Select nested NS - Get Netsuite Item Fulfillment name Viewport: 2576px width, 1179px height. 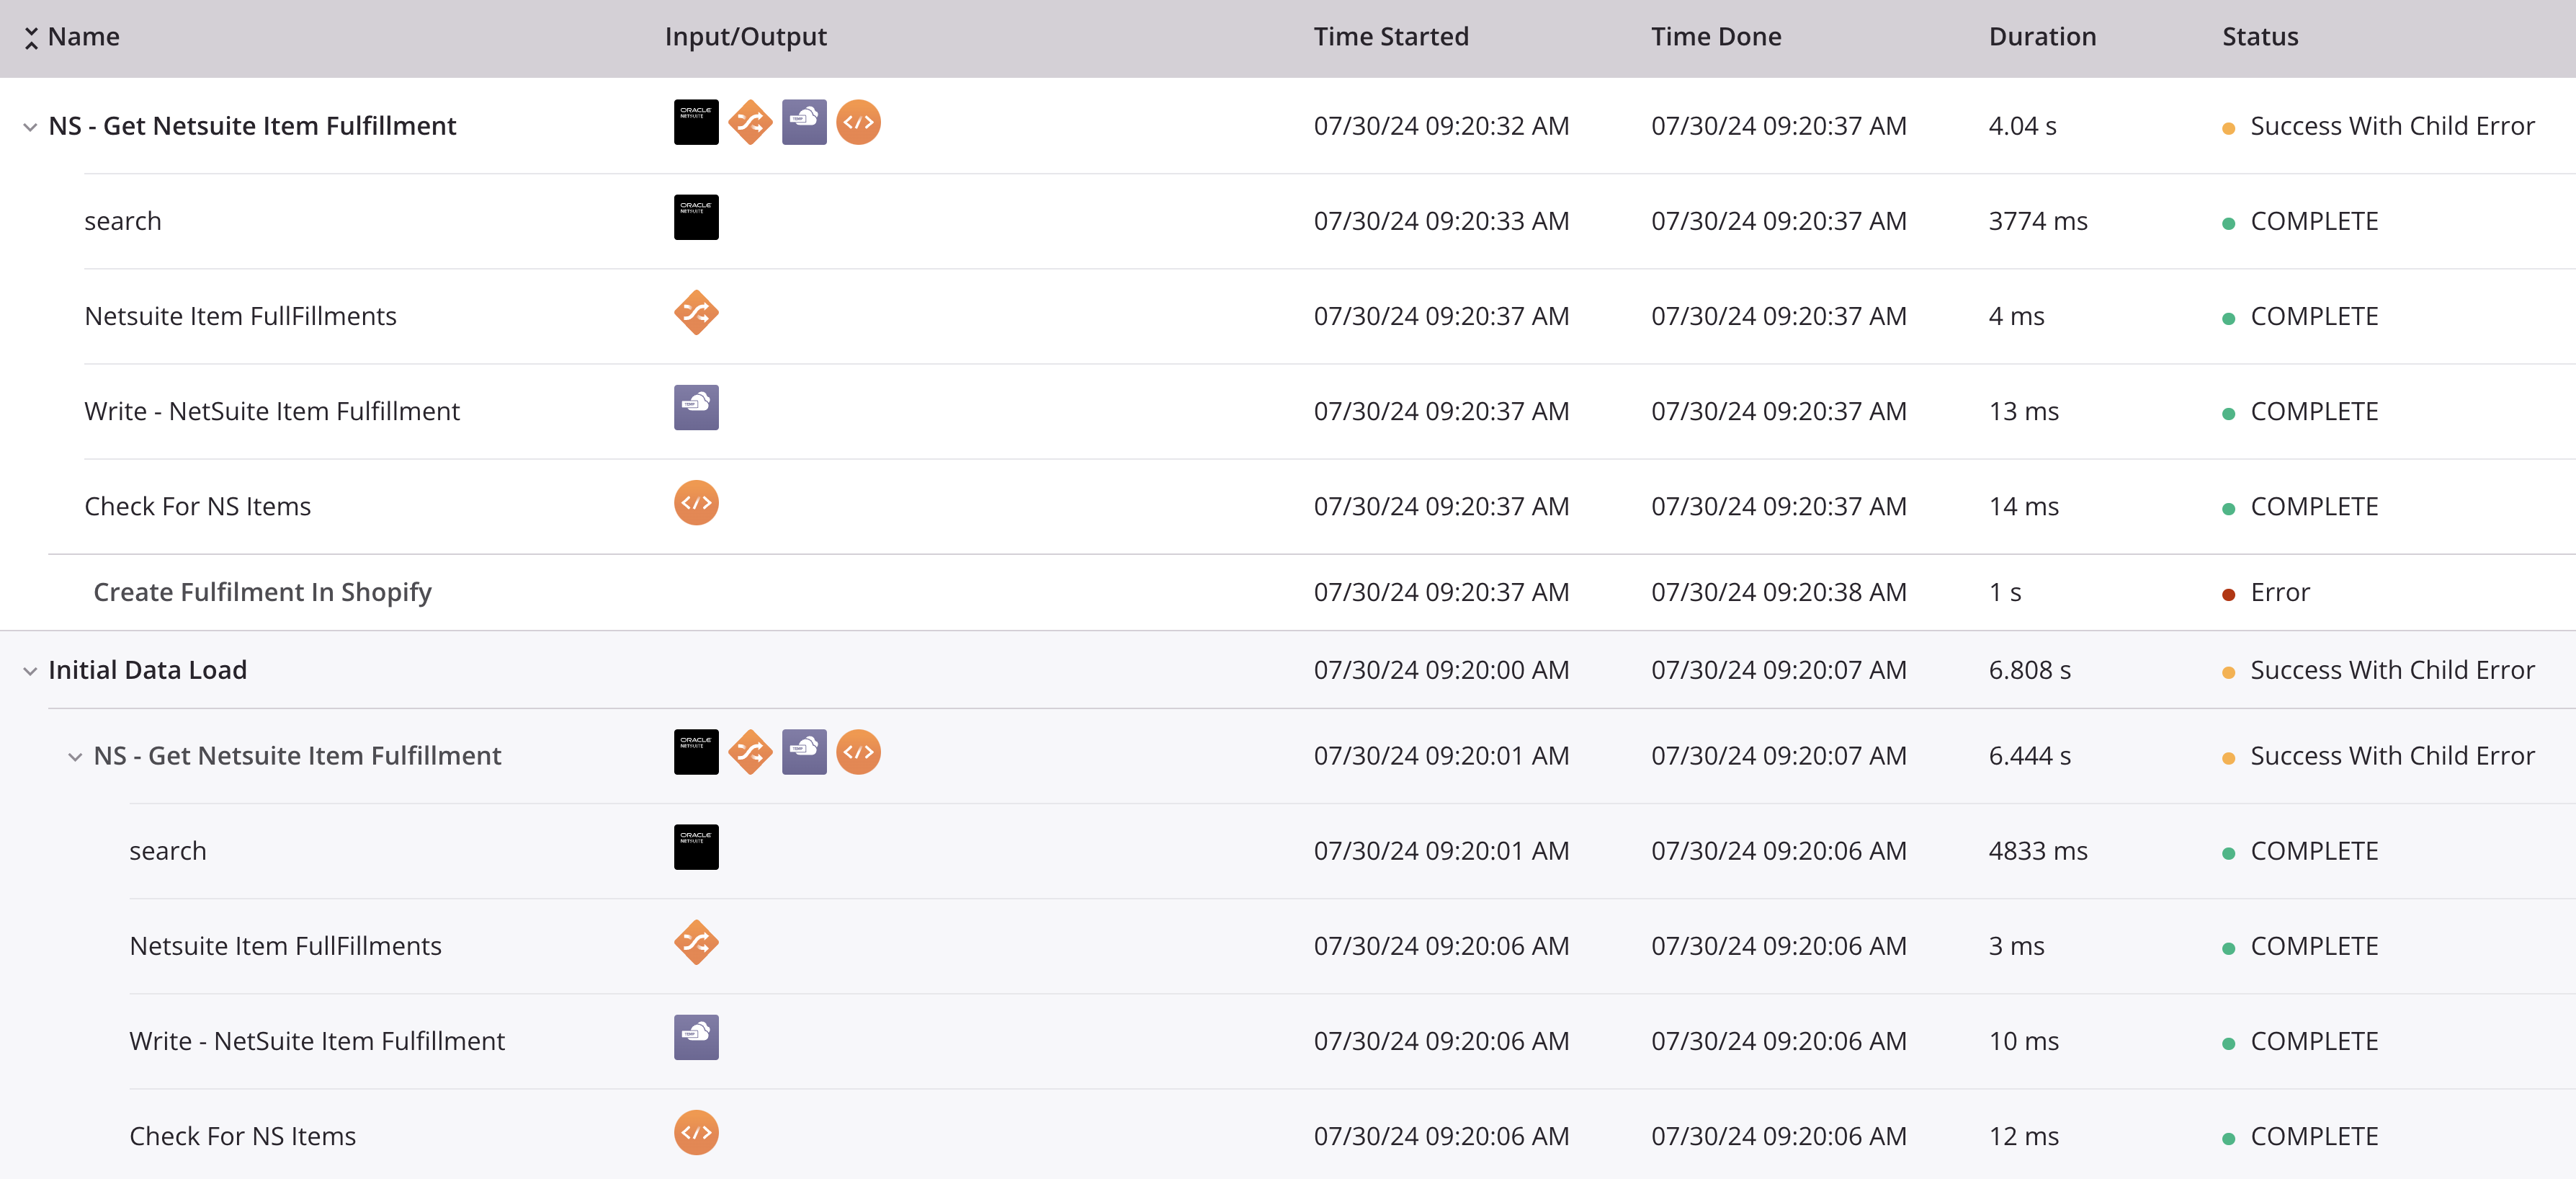tap(297, 756)
